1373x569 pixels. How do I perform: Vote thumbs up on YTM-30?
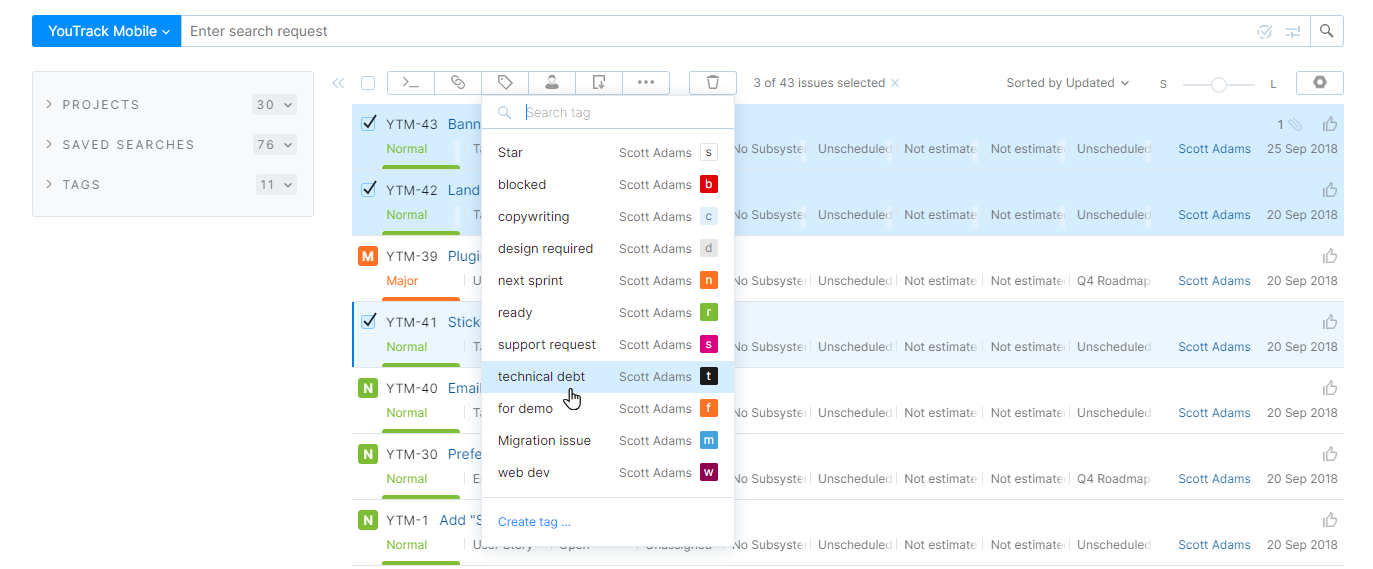tap(1330, 454)
